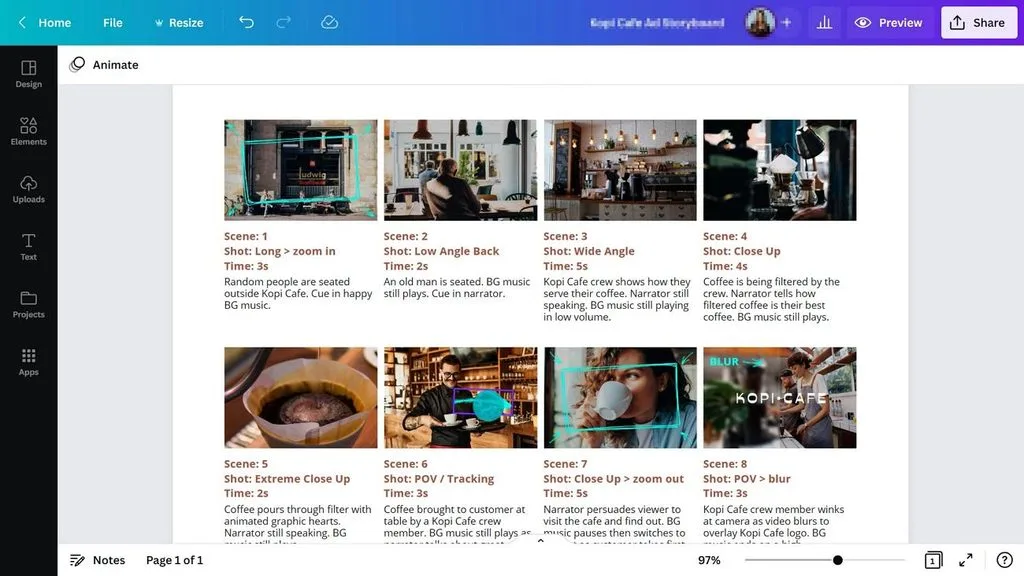This screenshot has width=1024, height=576.
Task: Open the help question mark icon
Action: (1004, 560)
